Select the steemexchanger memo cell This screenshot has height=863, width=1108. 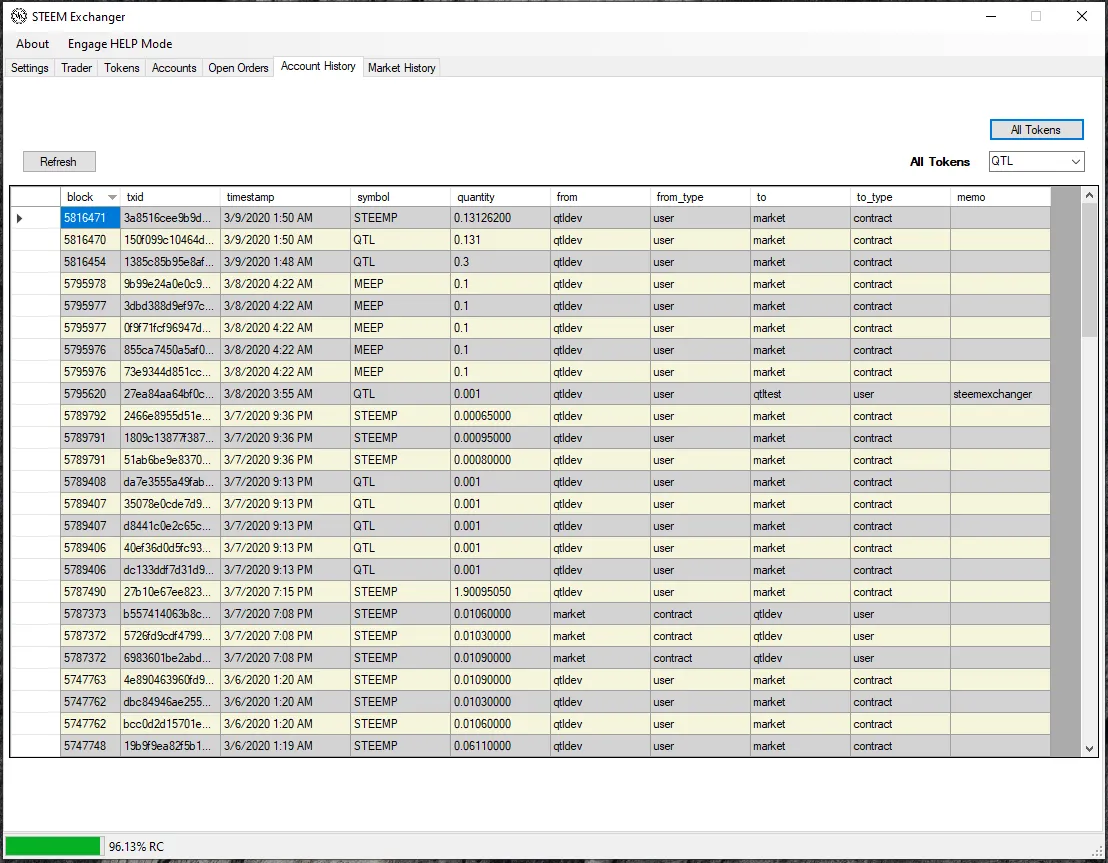(1001, 394)
